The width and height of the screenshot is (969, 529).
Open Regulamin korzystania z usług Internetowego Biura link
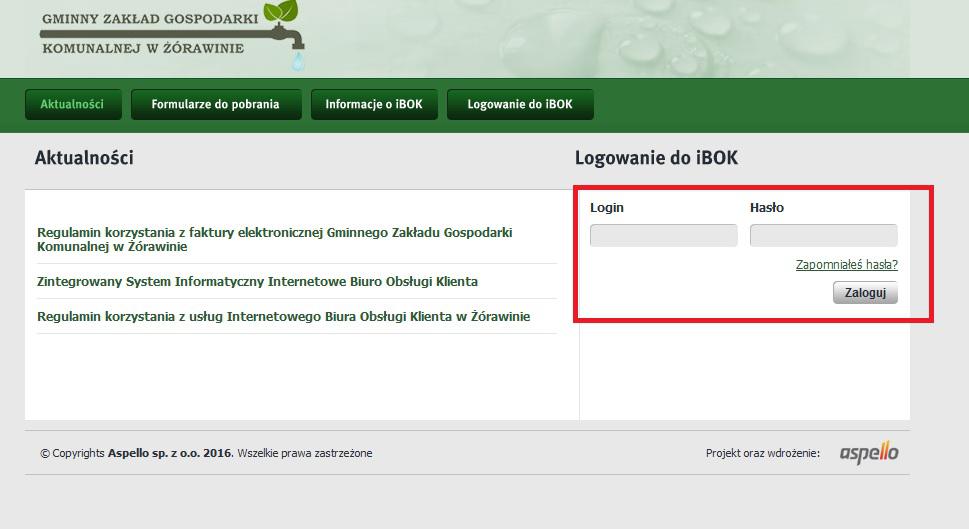[x=284, y=316]
